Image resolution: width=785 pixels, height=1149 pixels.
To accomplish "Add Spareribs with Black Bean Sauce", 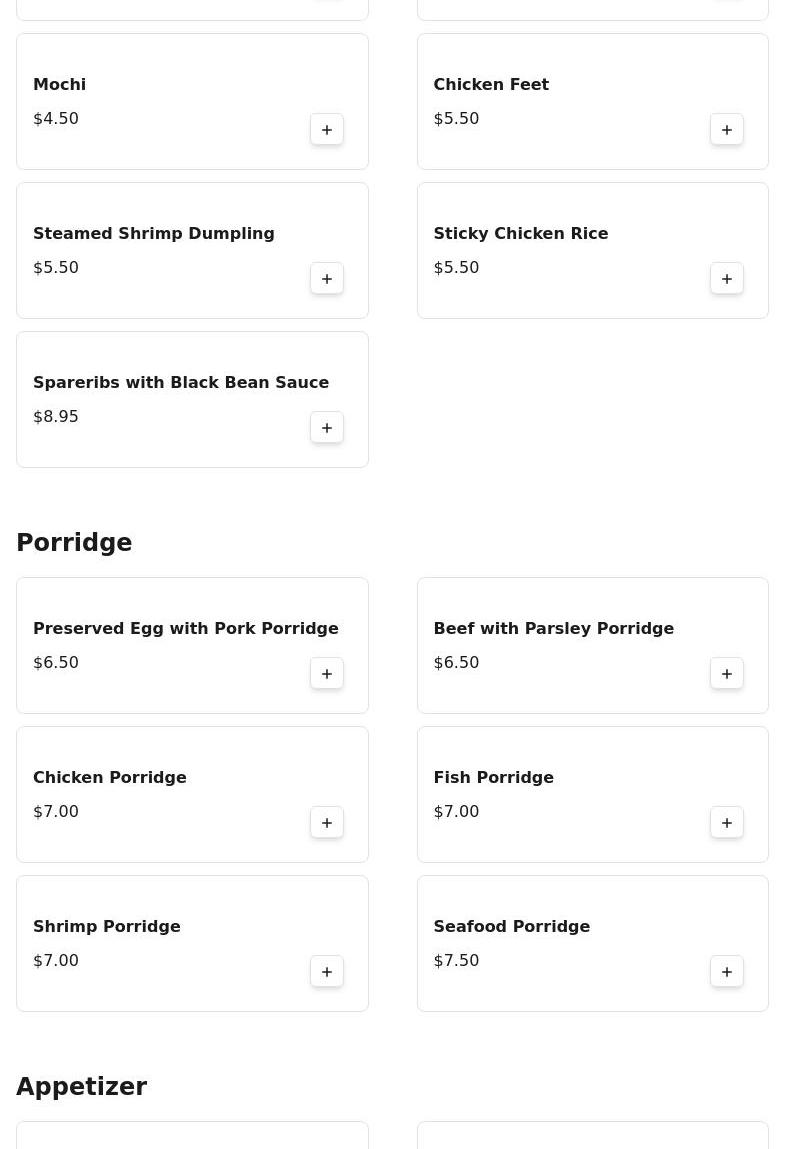I will coord(327,428).
